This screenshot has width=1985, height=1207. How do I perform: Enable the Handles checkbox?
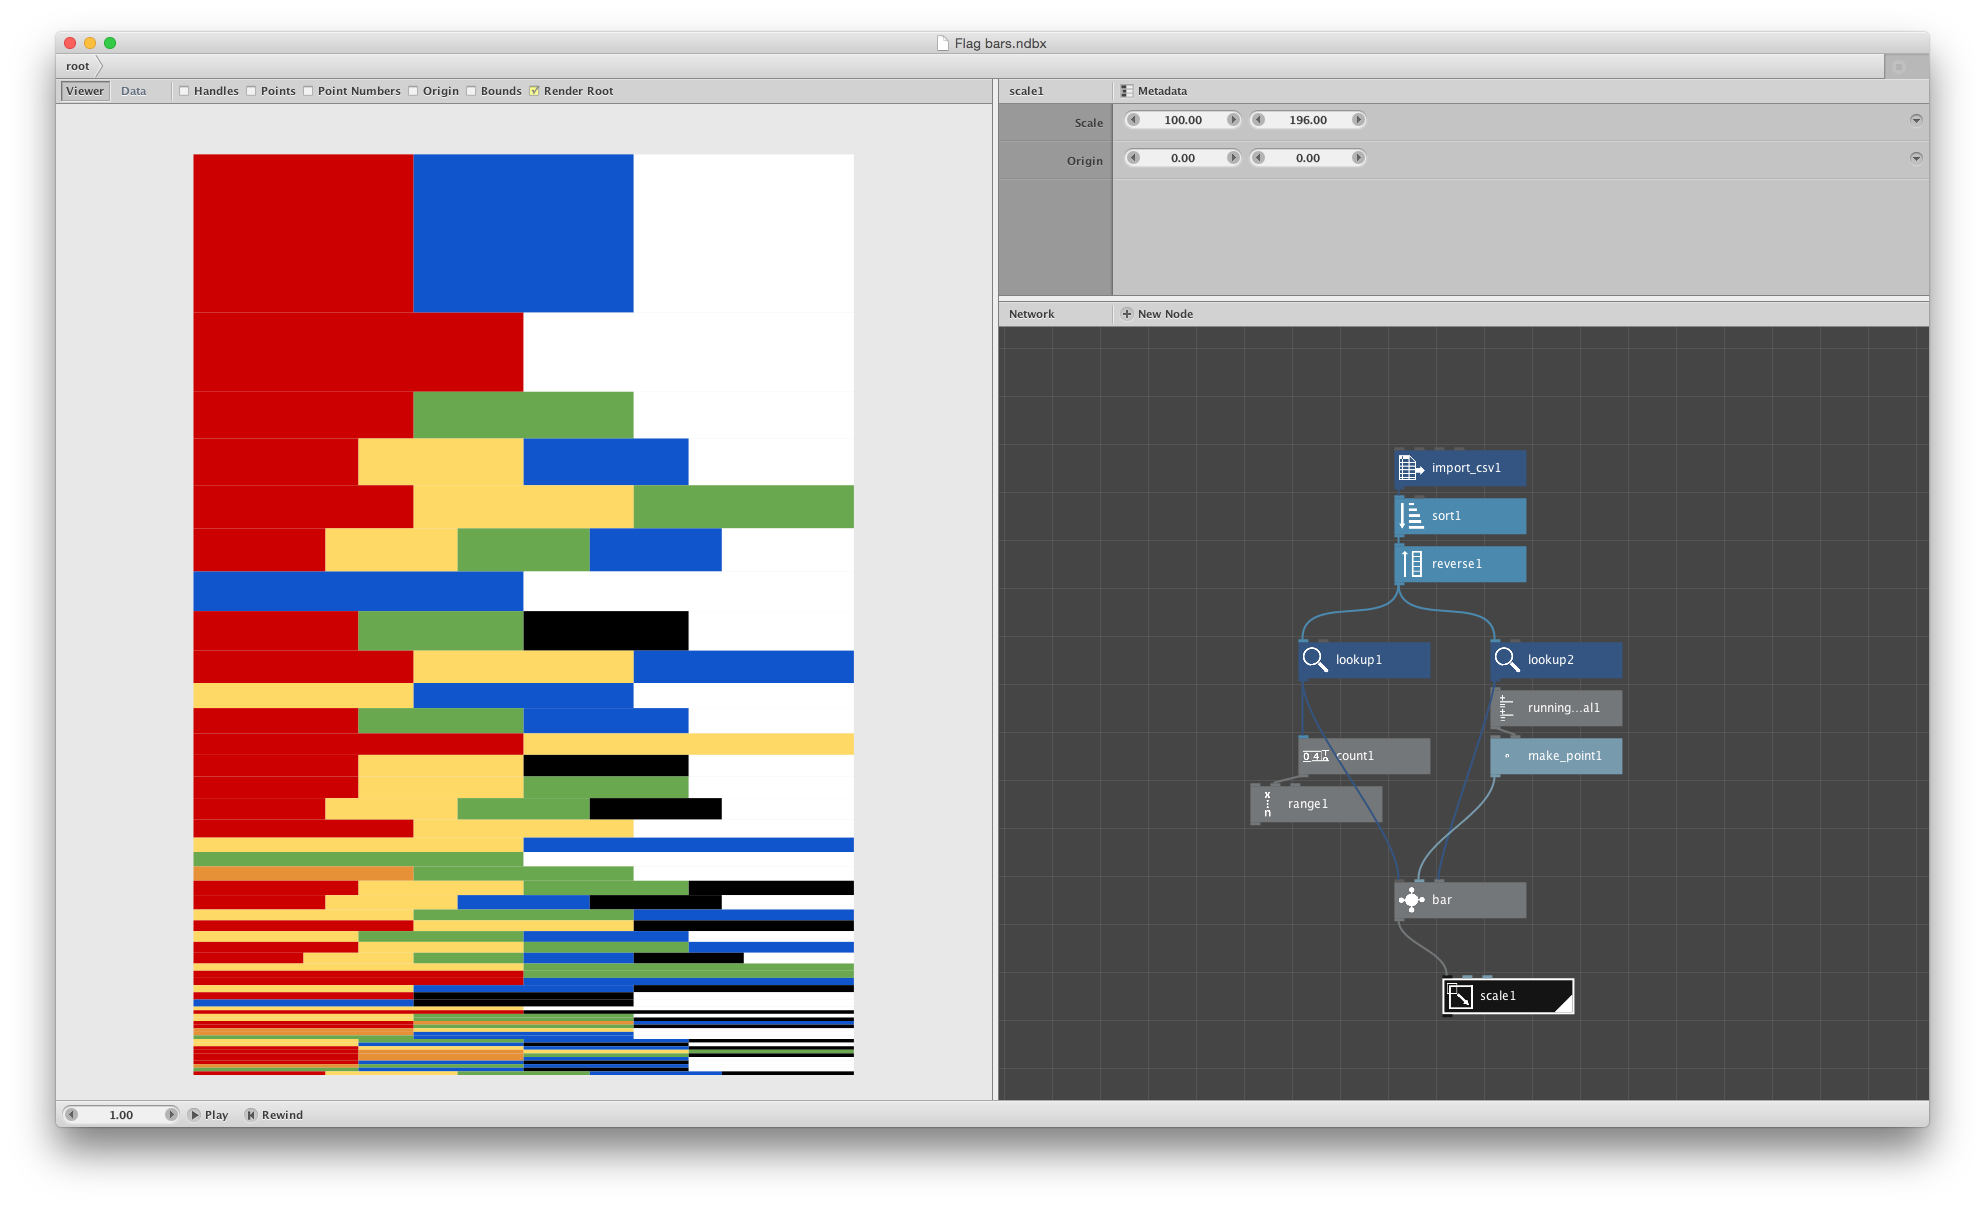click(x=184, y=91)
